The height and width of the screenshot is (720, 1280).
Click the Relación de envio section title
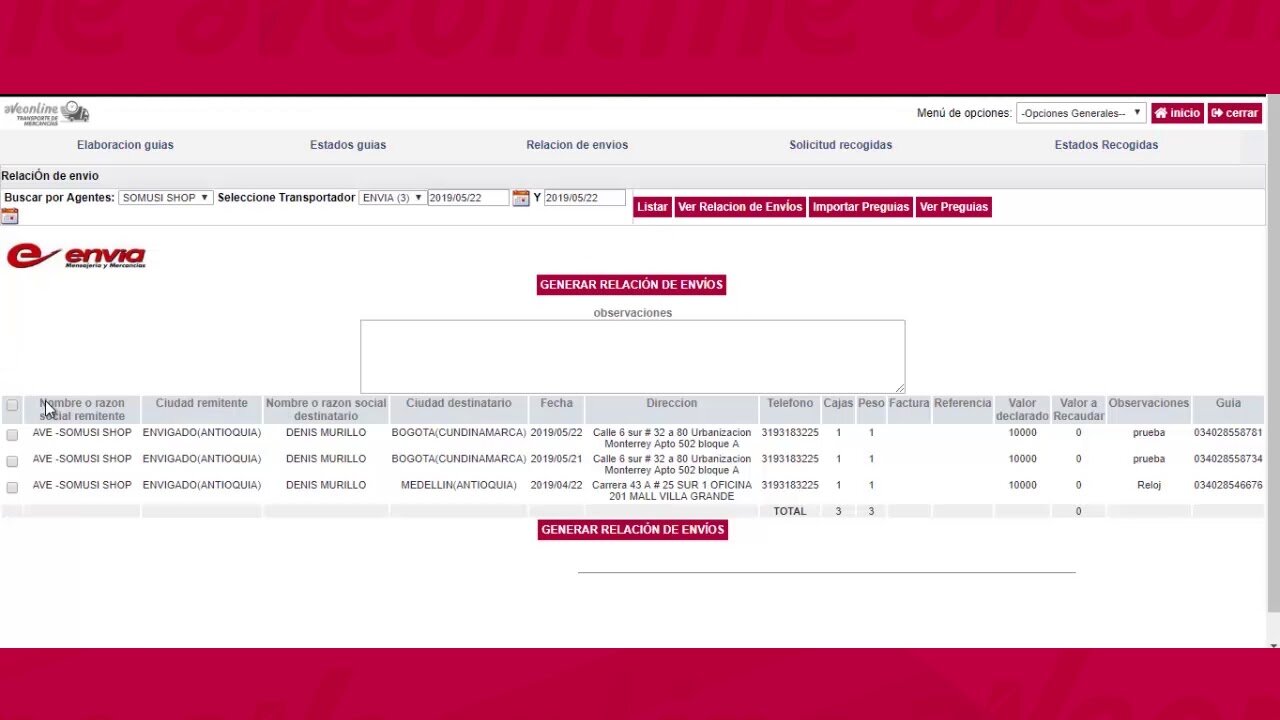tap(50, 176)
